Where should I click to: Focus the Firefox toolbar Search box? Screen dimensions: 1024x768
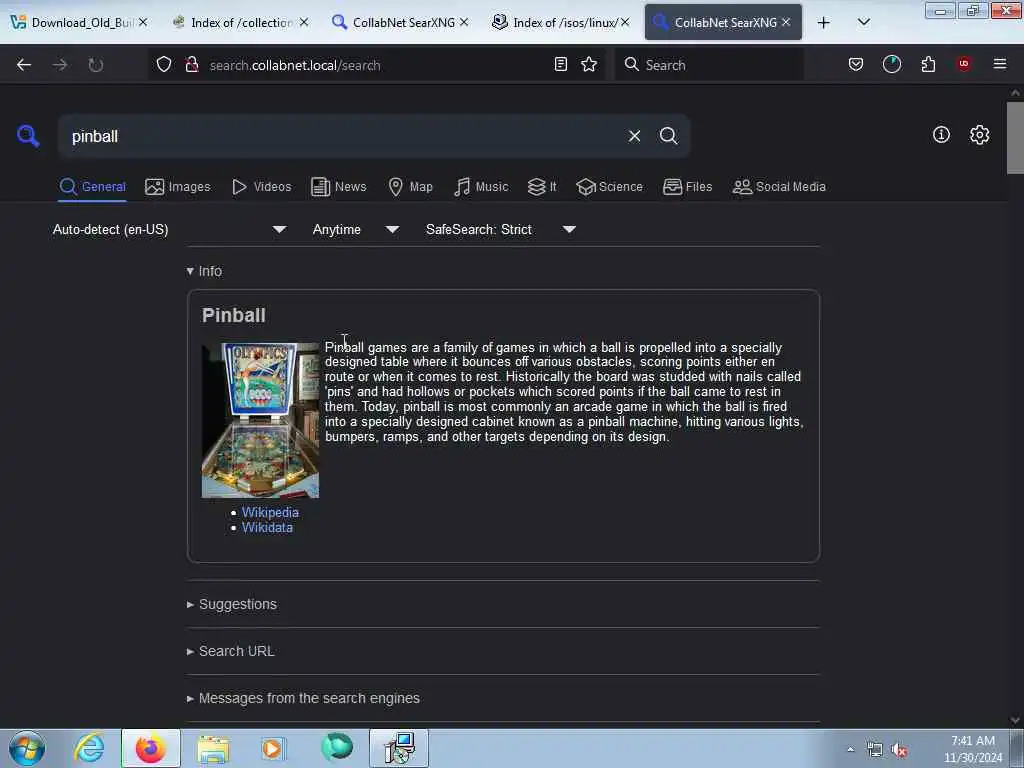tap(709, 65)
